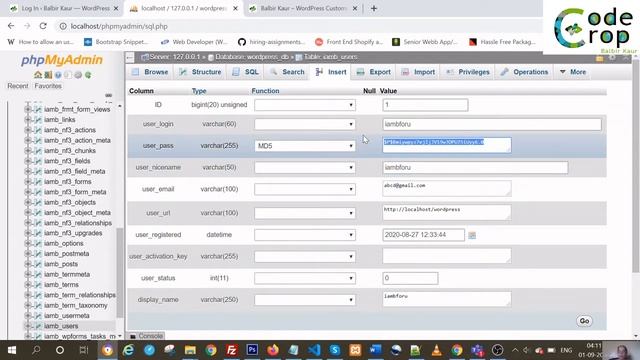Open the Function dropdown for user_nicename
Viewport: 640px width, 360px height.
point(305,167)
